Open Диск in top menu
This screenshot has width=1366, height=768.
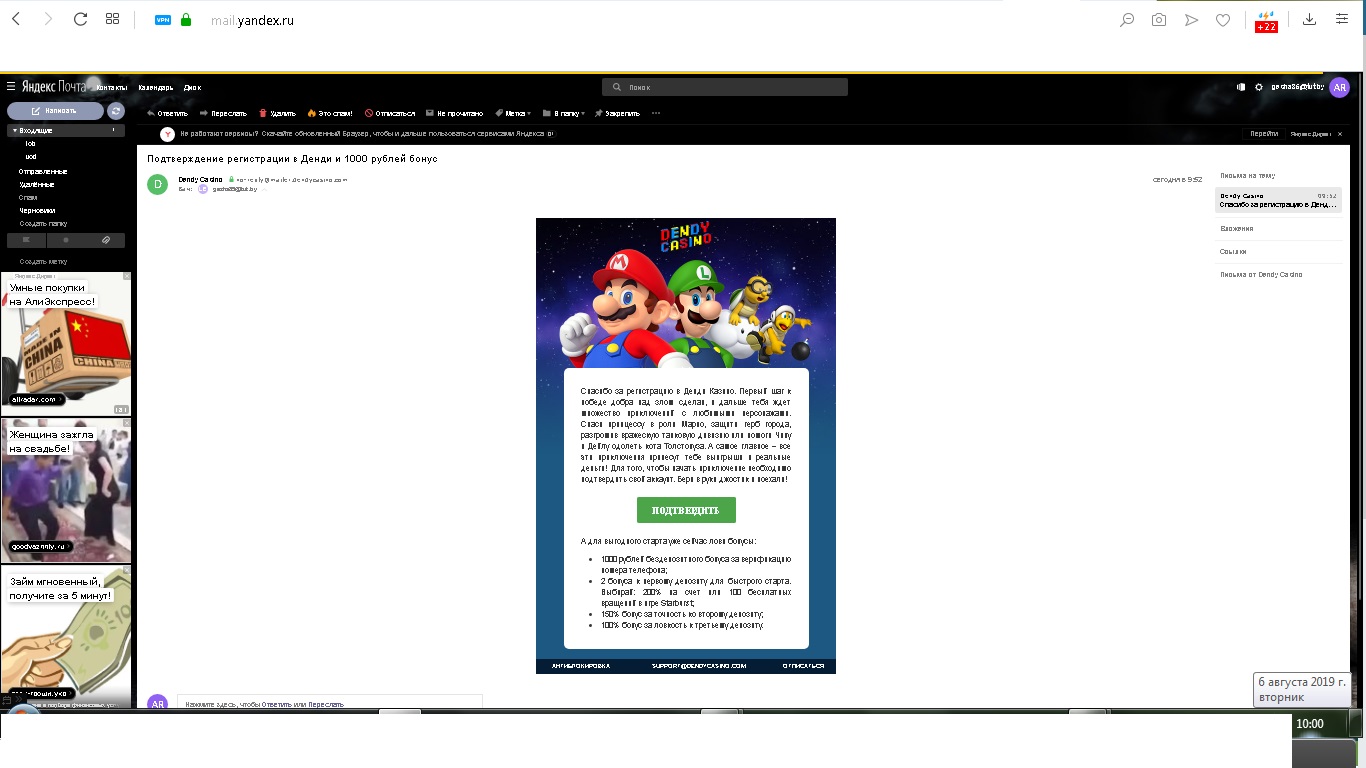tap(192, 87)
